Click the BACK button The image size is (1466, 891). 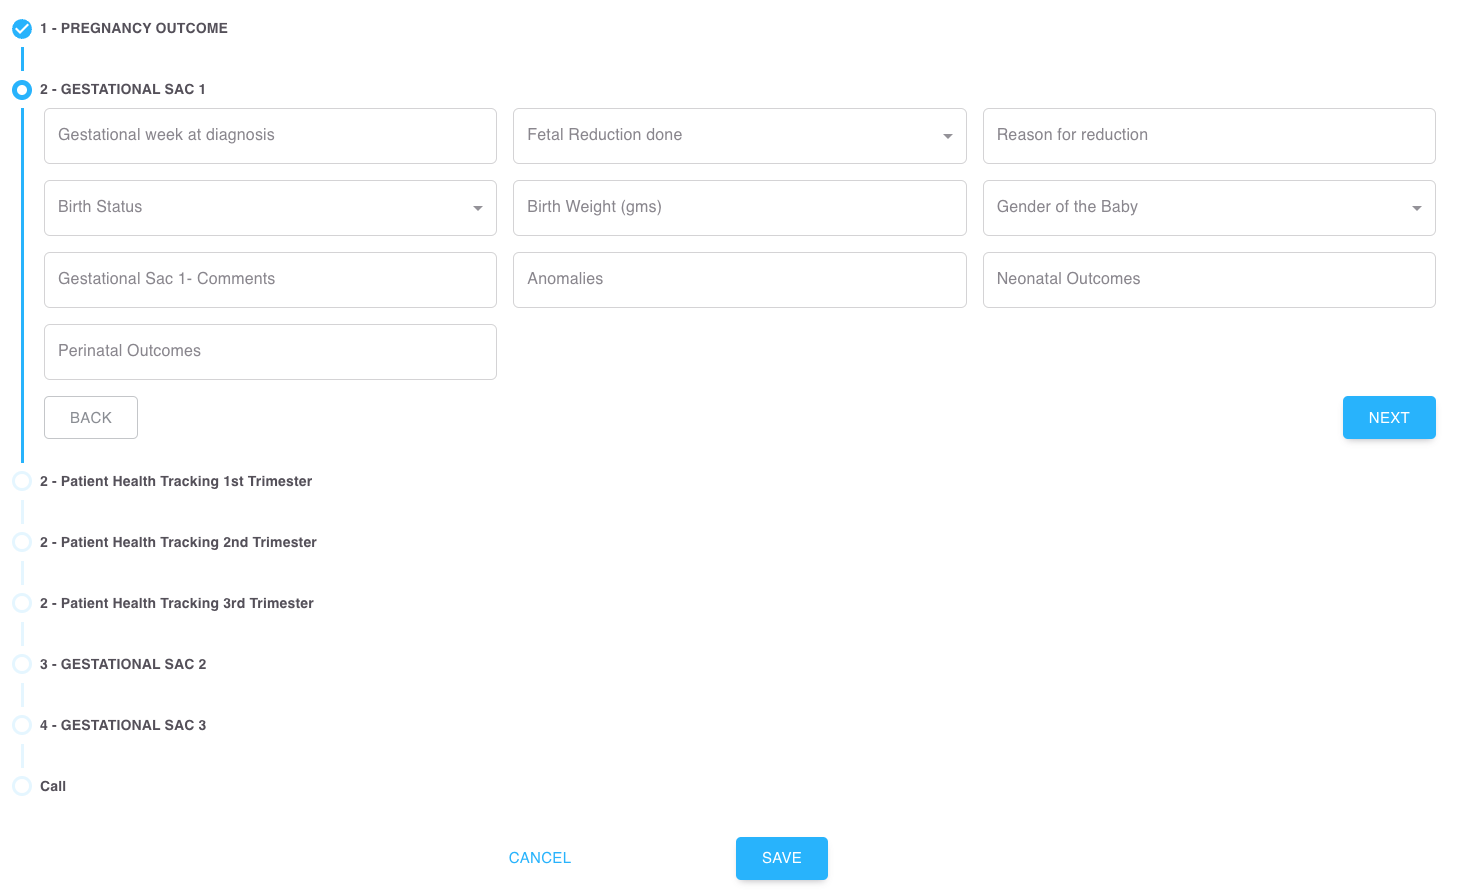tap(91, 418)
